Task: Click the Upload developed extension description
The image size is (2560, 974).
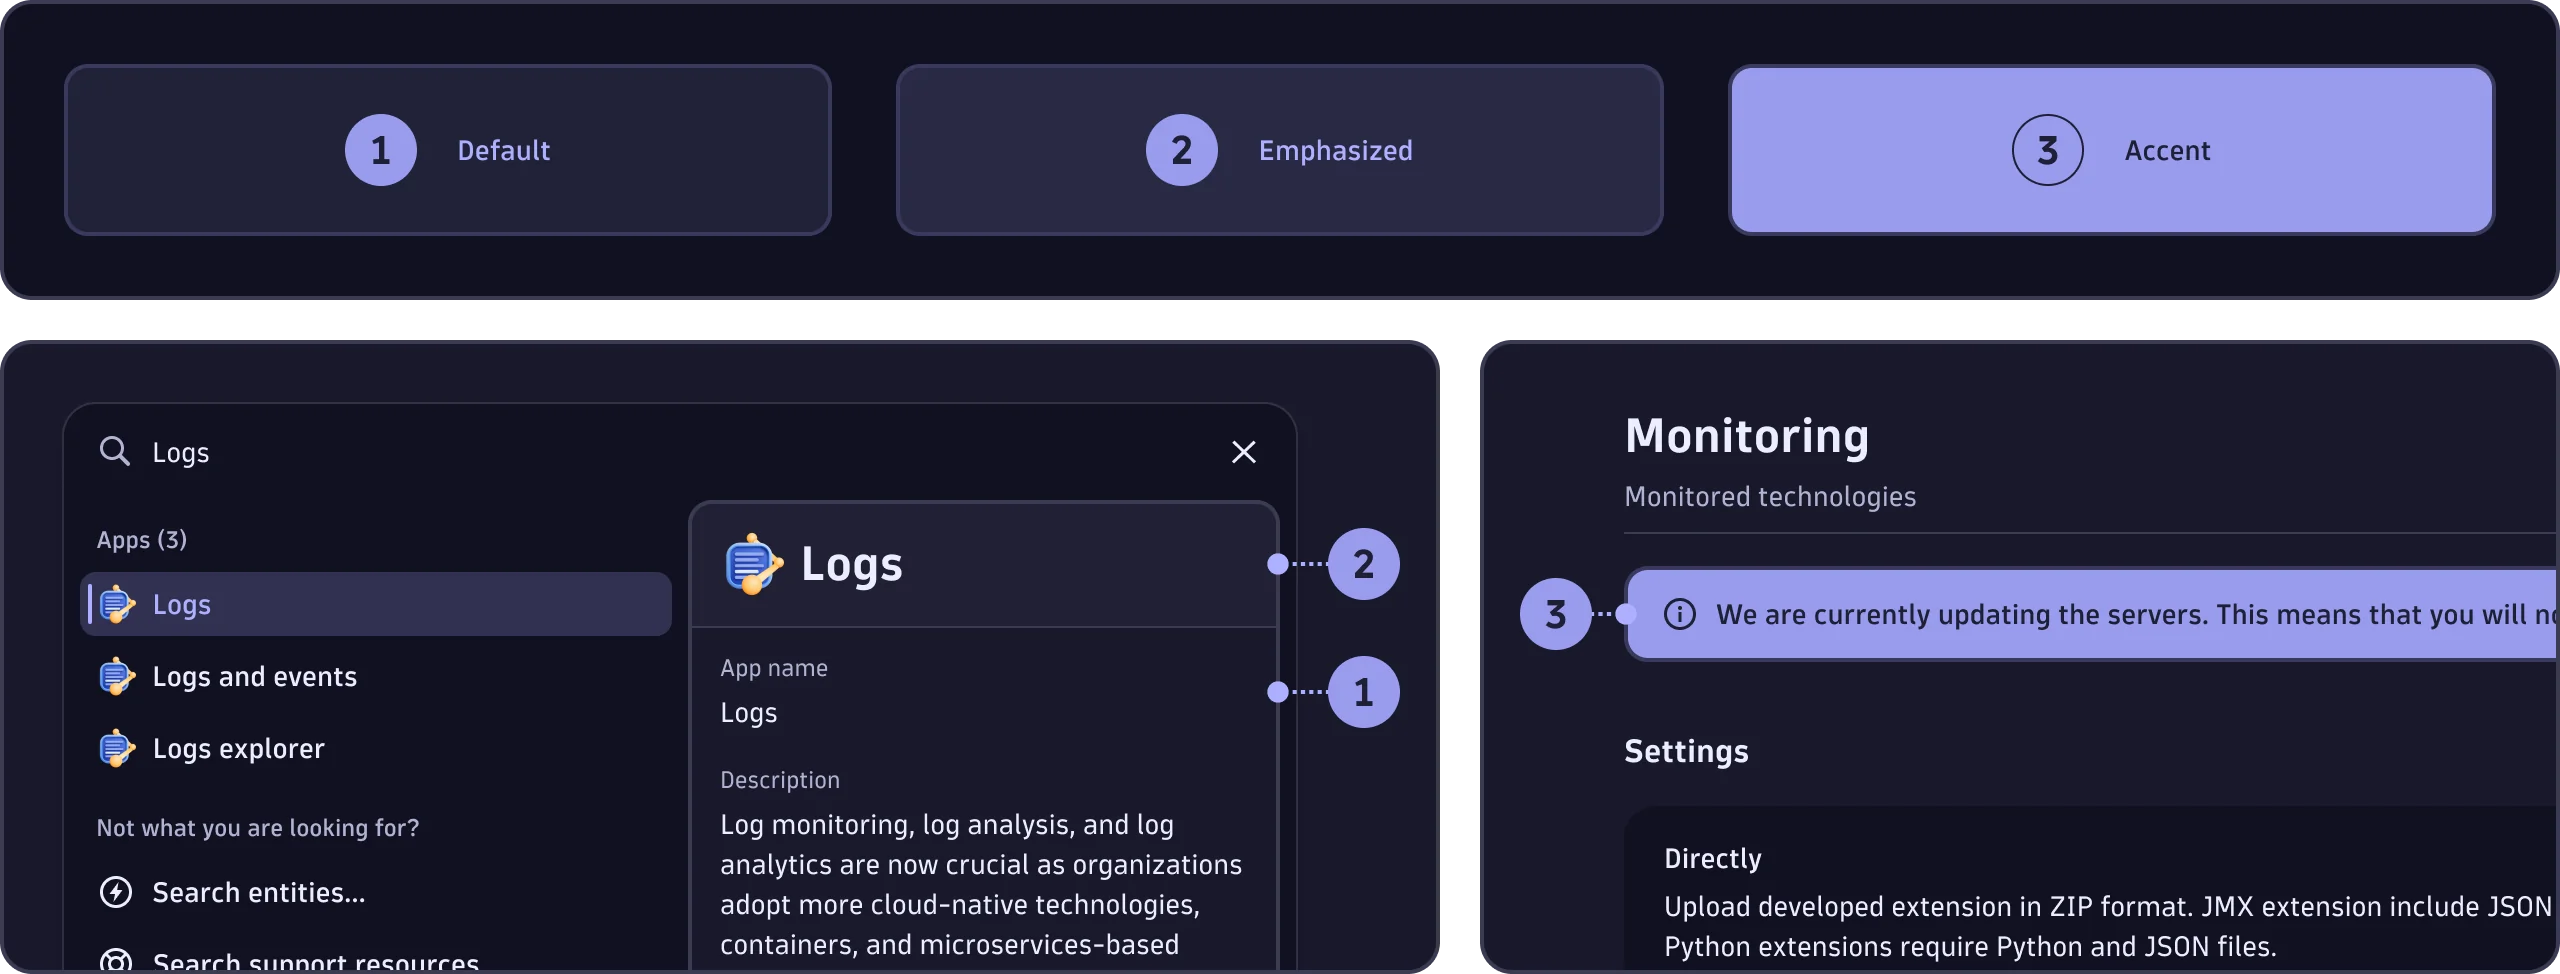Action: (x=2108, y=926)
